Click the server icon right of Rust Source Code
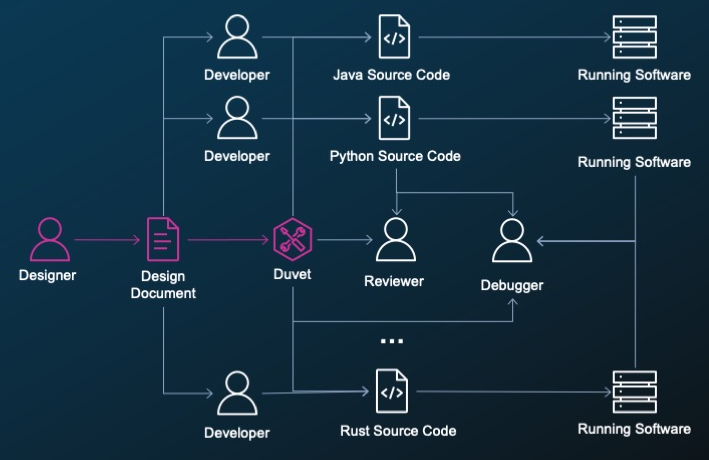 [x=634, y=392]
